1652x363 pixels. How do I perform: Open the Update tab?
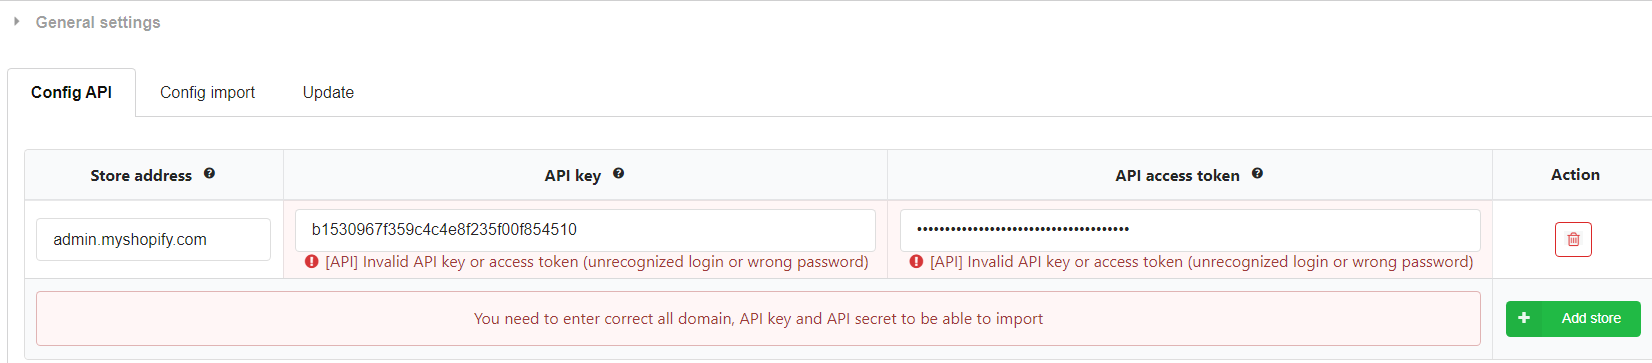[328, 92]
